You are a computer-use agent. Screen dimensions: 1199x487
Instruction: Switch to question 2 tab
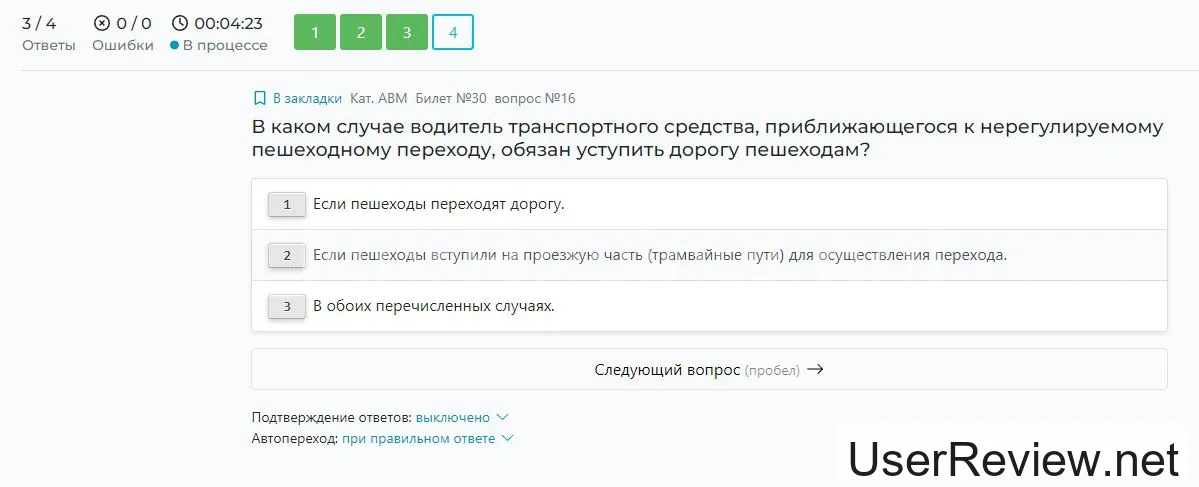point(361,33)
